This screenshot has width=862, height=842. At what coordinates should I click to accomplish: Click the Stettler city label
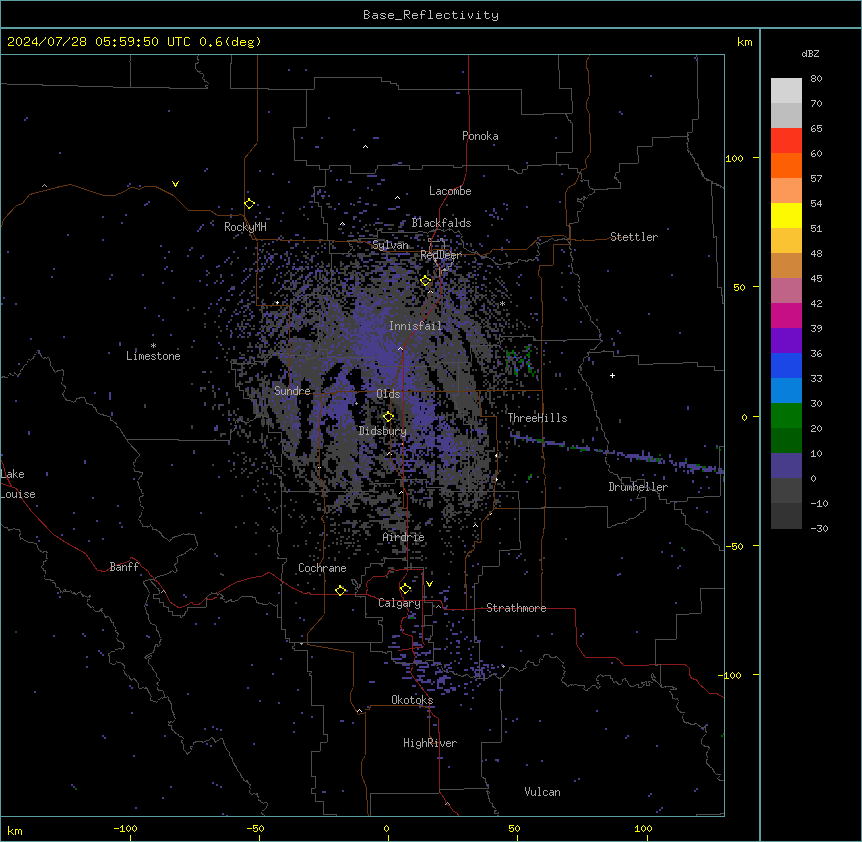point(634,237)
